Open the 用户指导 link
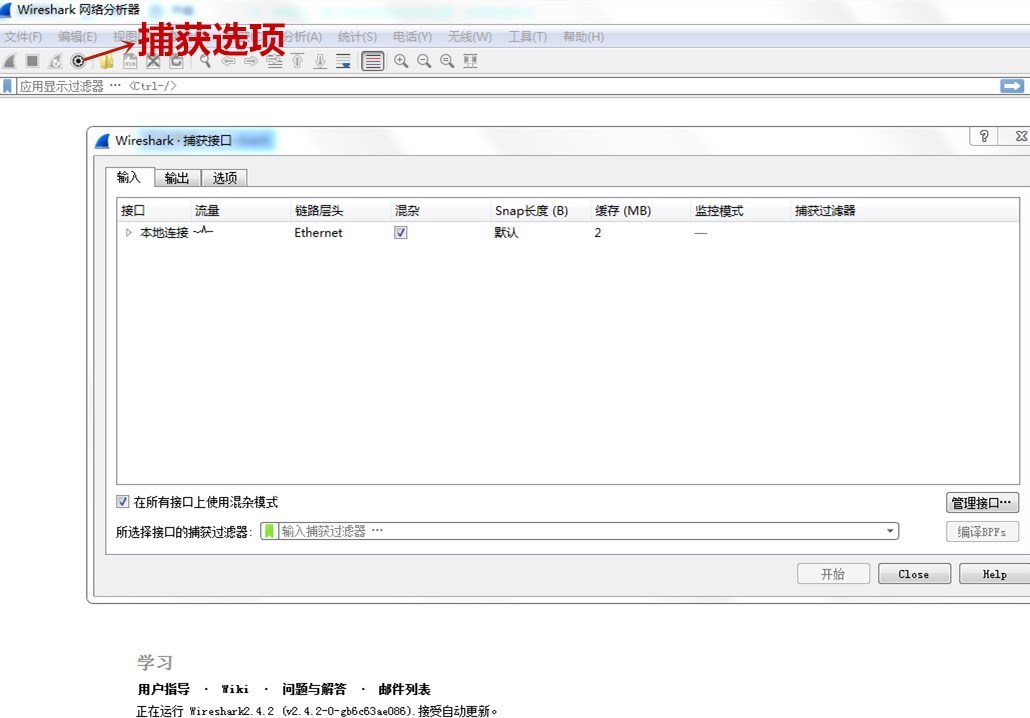 coord(164,689)
